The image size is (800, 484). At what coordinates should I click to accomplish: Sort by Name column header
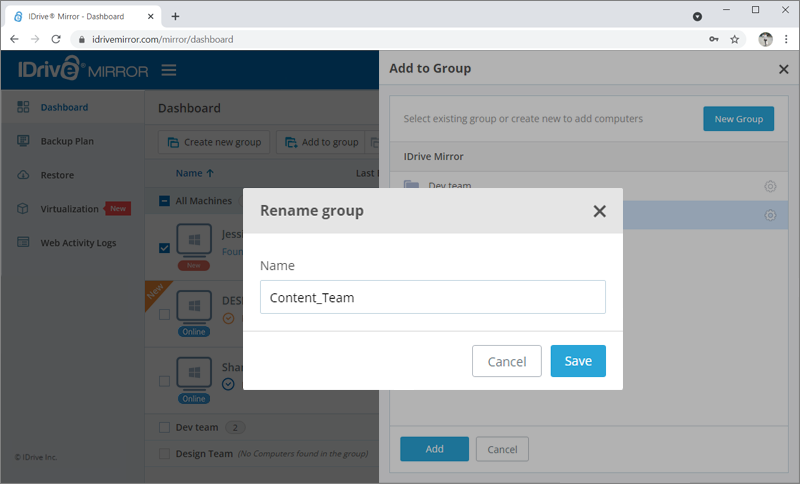pos(195,173)
